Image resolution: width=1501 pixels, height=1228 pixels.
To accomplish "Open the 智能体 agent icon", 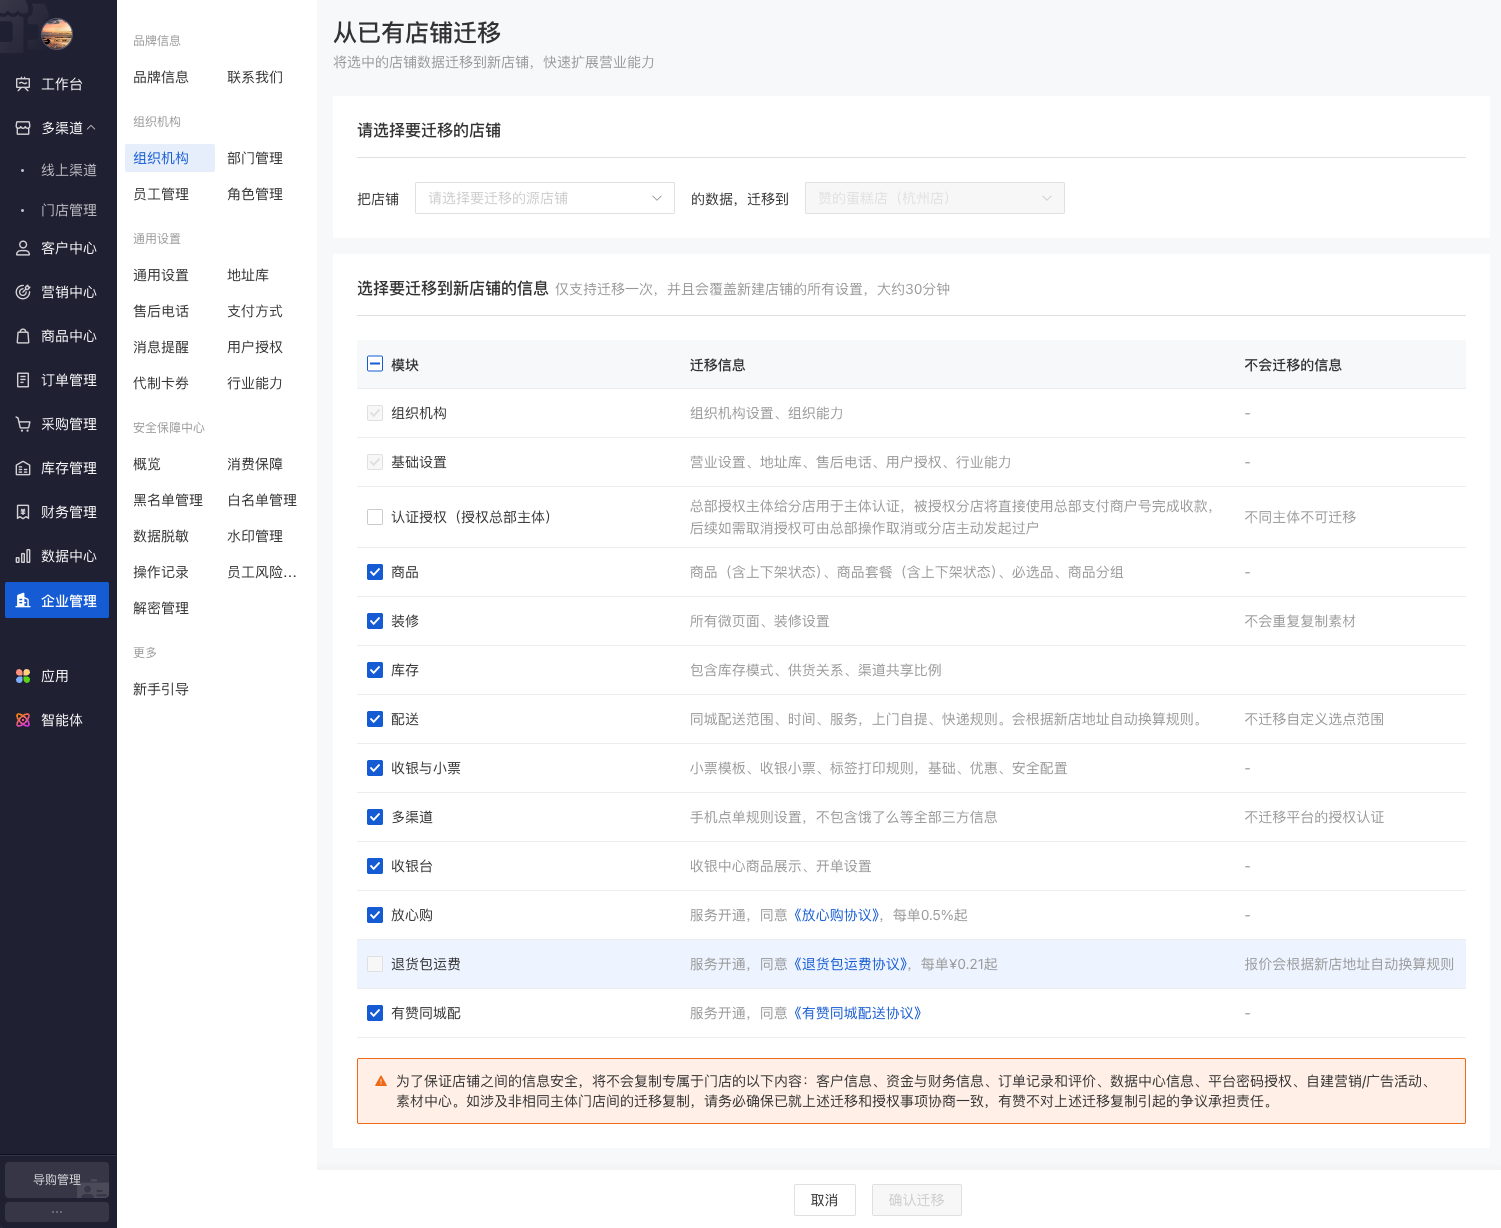I will (23, 720).
